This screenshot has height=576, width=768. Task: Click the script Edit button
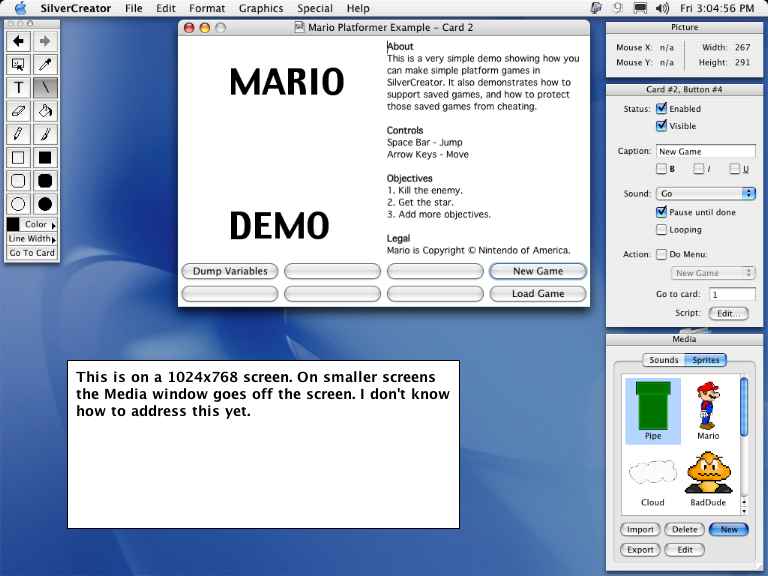(x=728, y=313)
